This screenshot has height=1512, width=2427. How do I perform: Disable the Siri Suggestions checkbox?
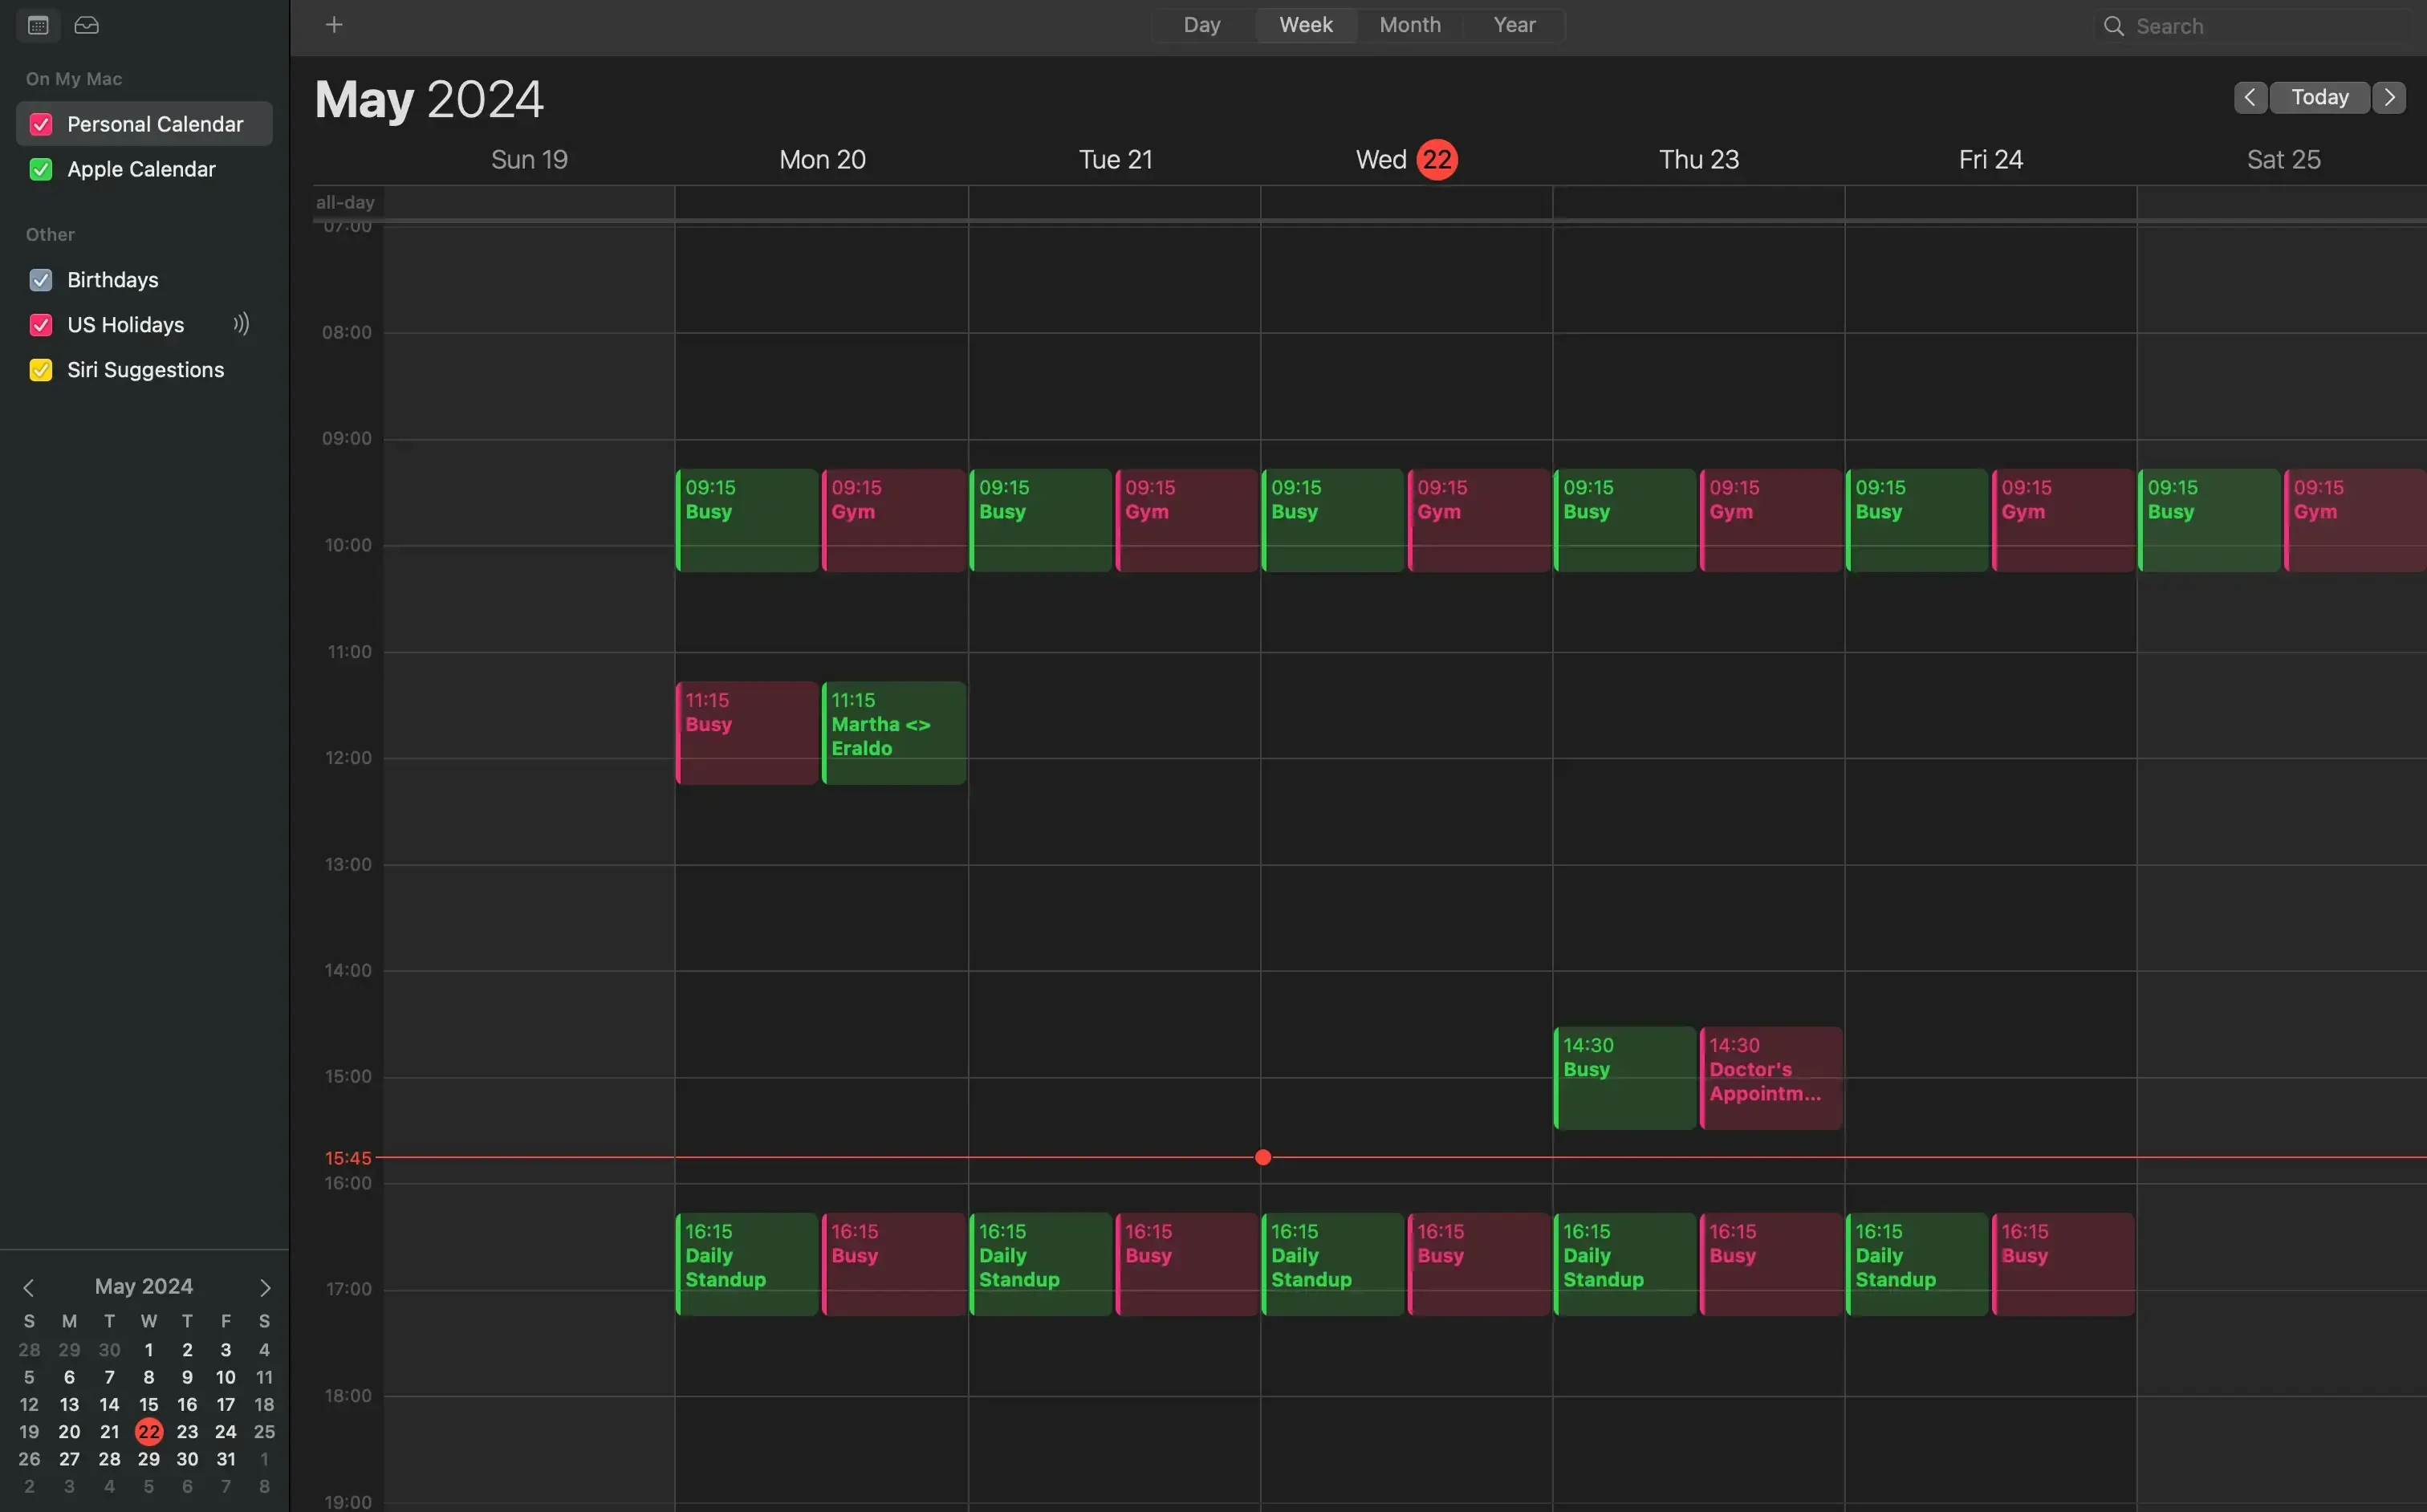[41, 369]
